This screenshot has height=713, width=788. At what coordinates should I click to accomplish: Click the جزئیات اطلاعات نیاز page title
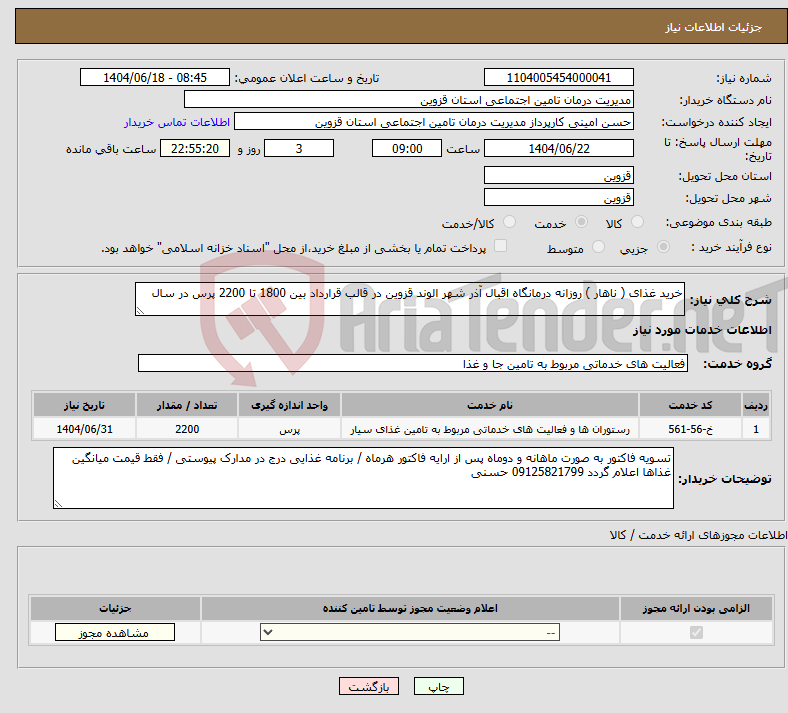(714, 27)
